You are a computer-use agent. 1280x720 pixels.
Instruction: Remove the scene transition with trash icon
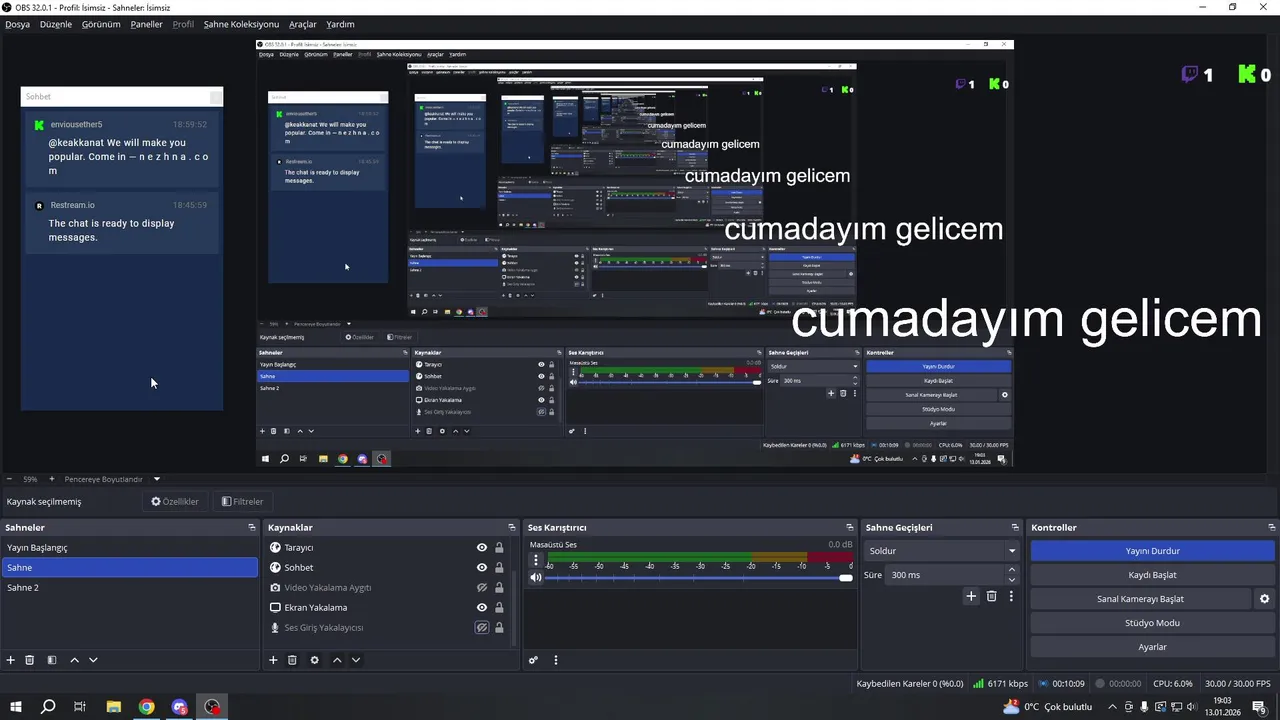(x=991, y=596)
